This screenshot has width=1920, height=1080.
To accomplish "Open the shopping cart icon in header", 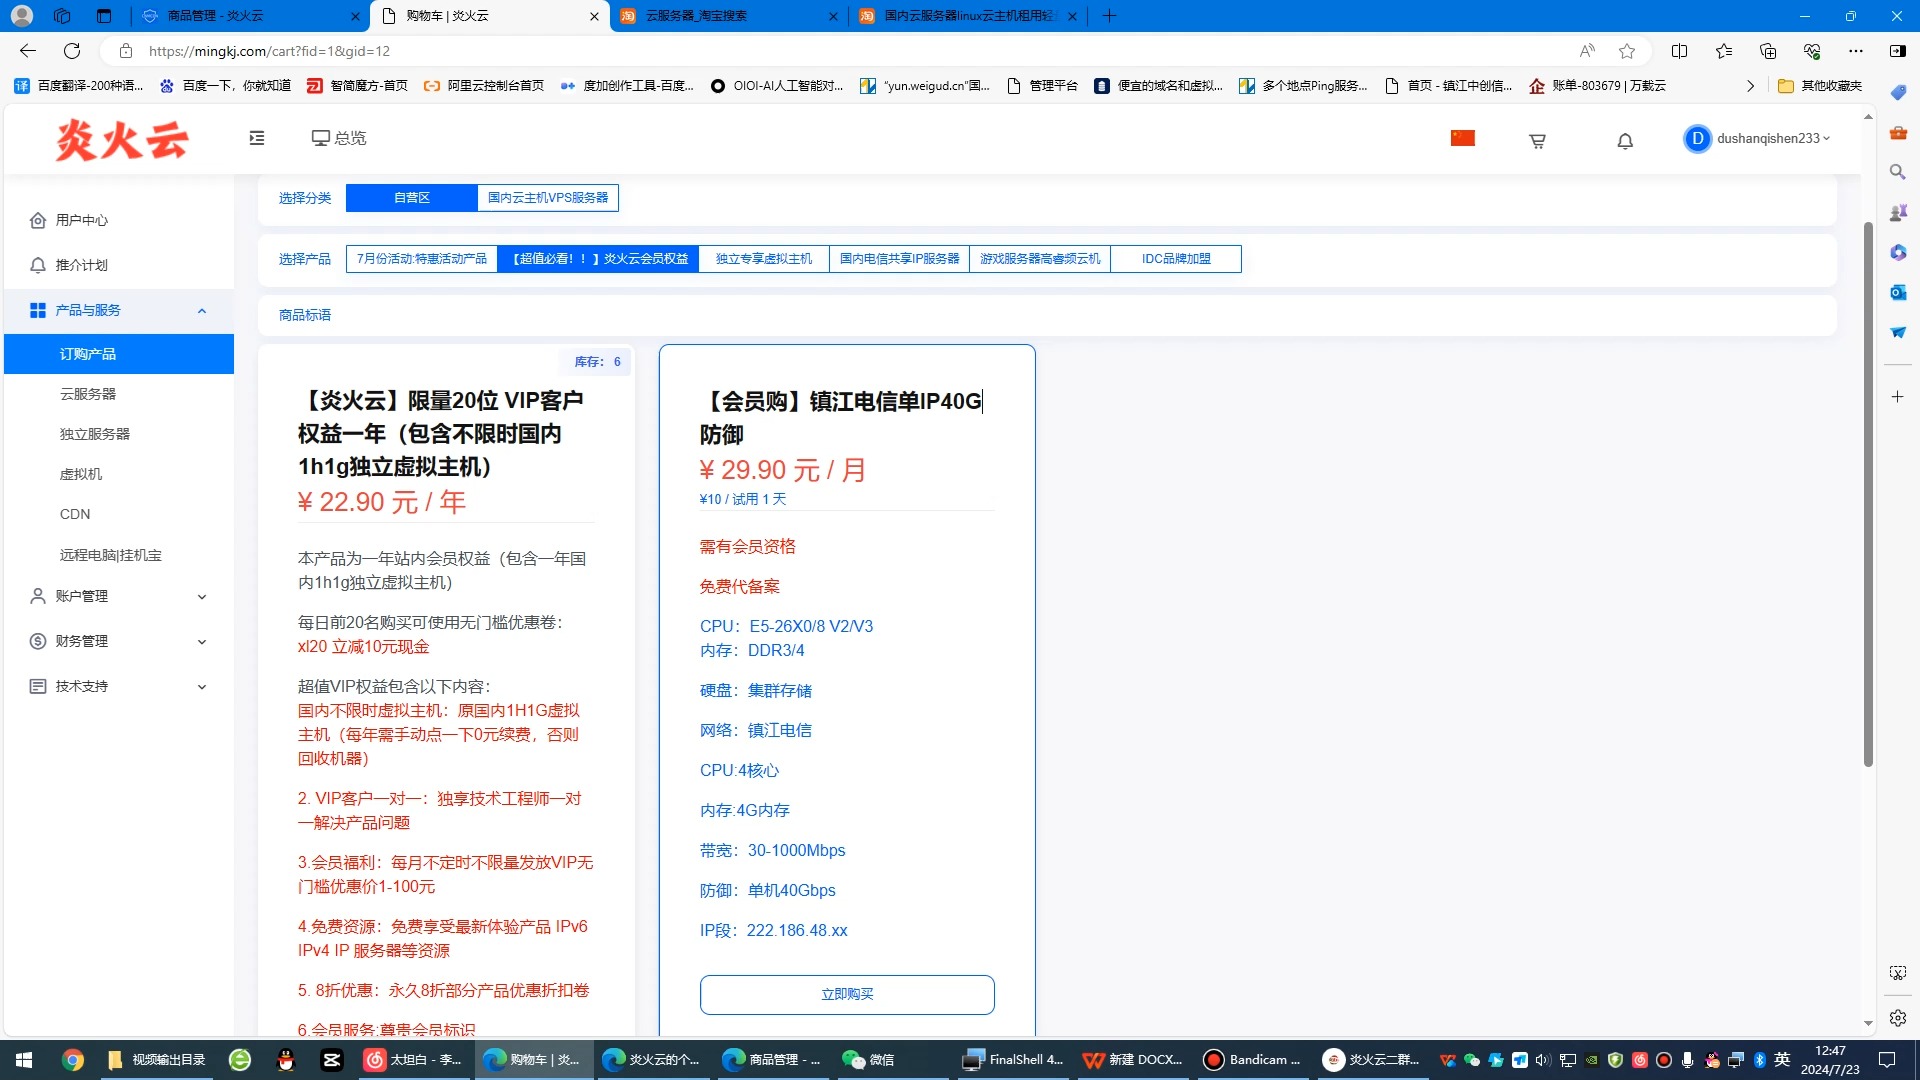I will [1537, 141].
